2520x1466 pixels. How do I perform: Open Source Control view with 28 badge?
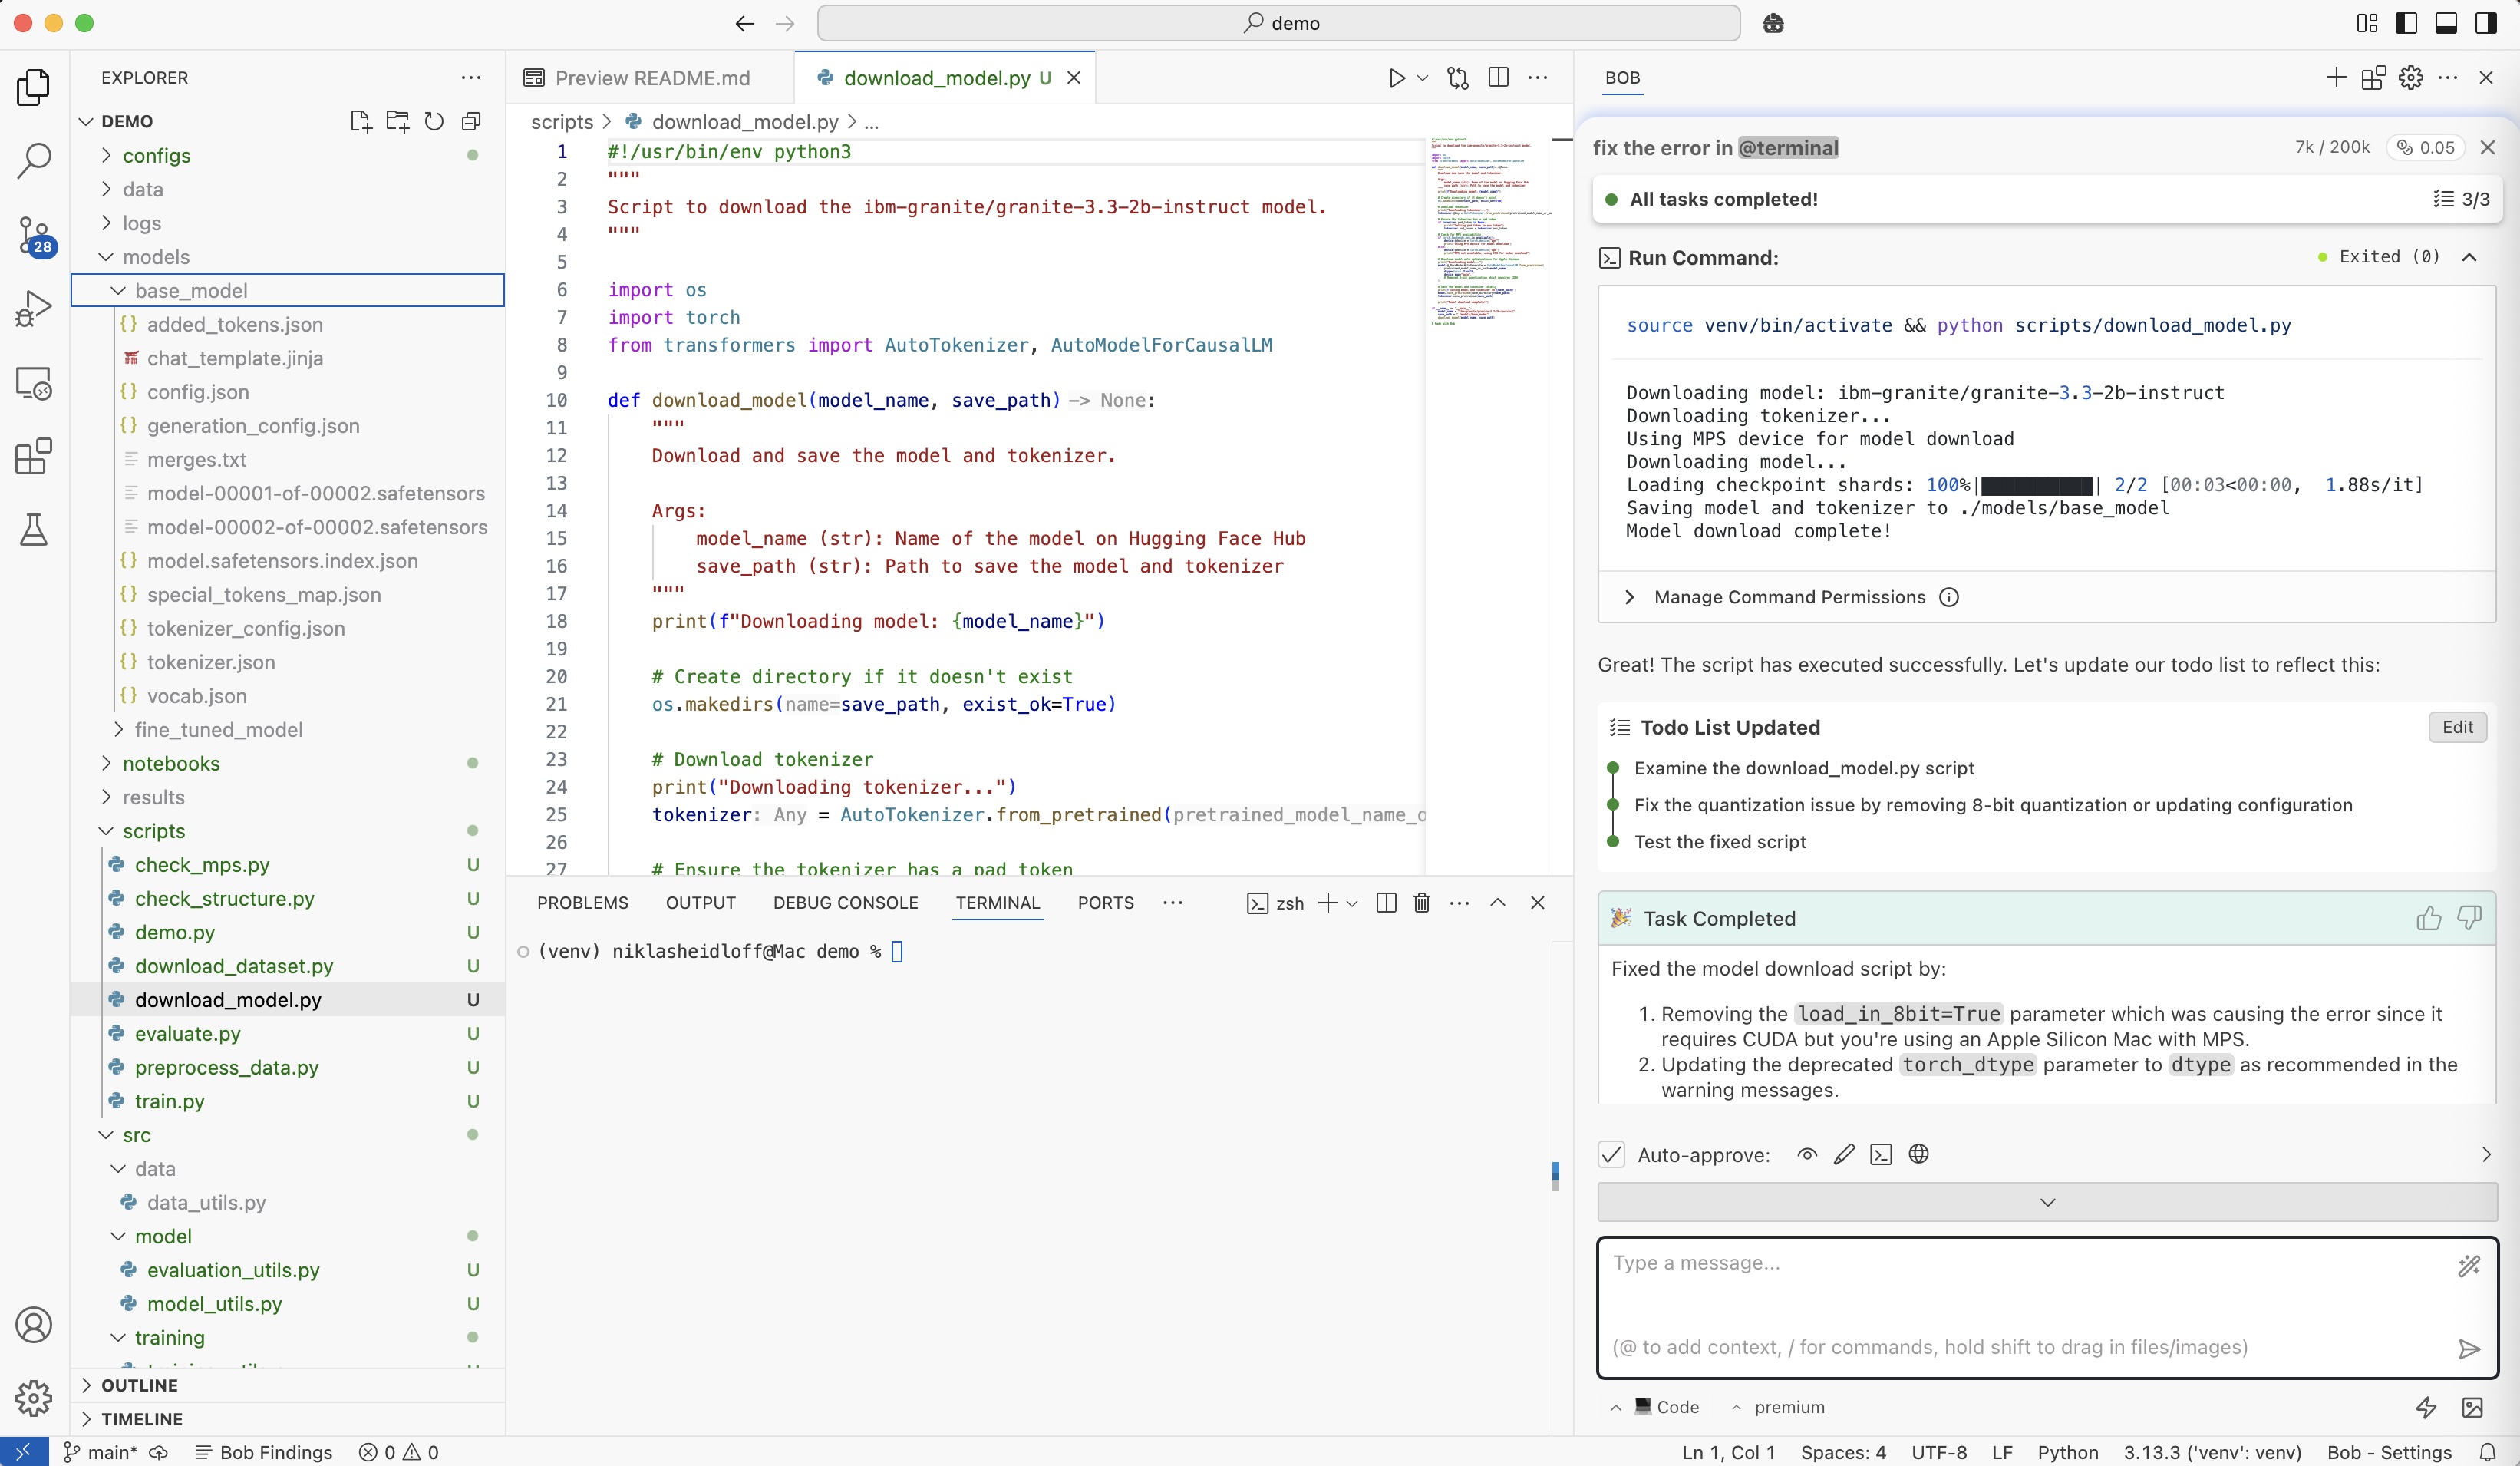coord(34,236)
